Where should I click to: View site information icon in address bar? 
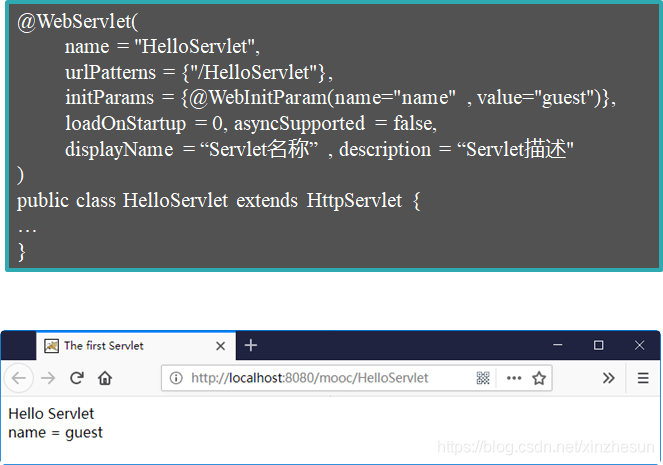pos(176,378)
